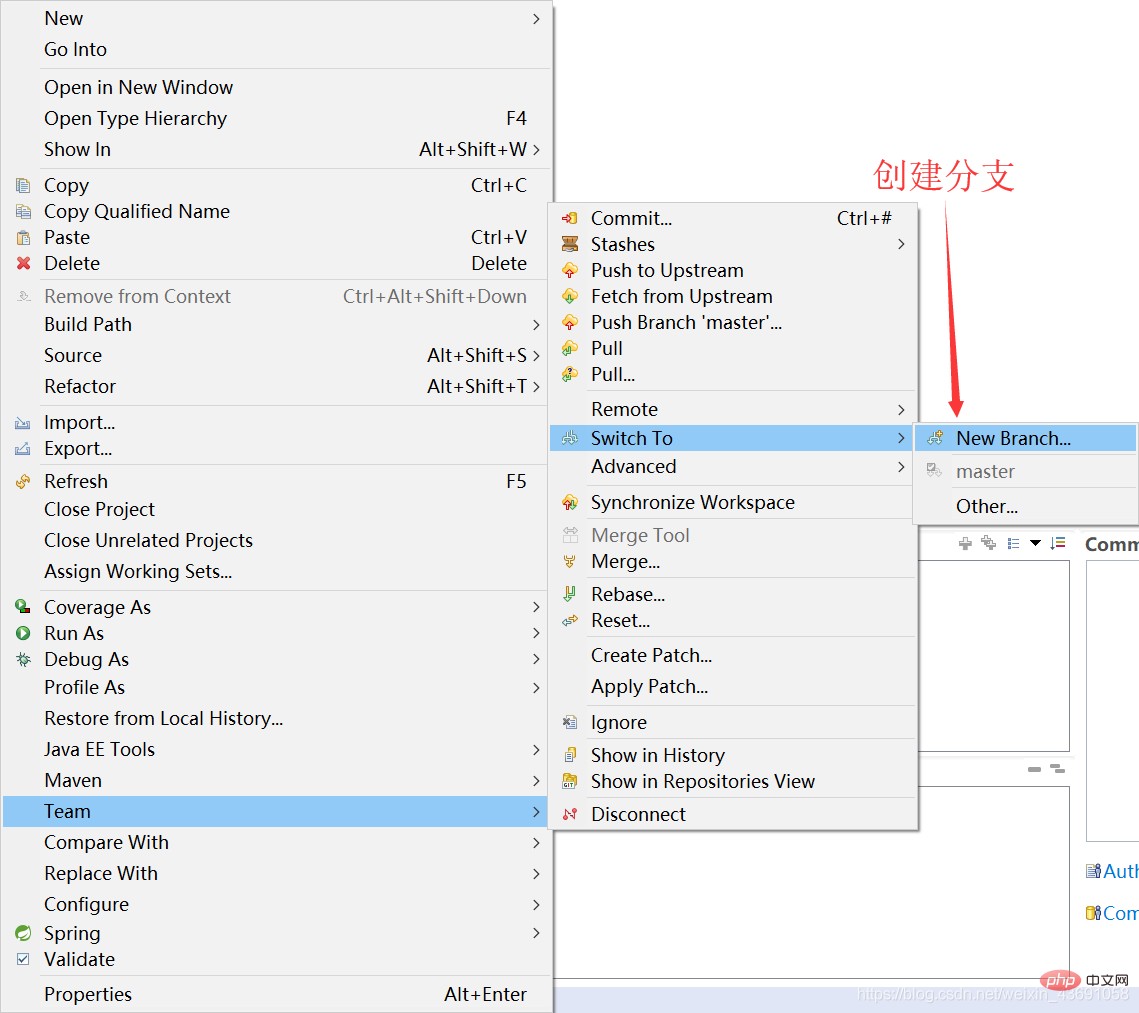Choose Go Into menu entry
1139x1013 pixels.
(276, 49)
